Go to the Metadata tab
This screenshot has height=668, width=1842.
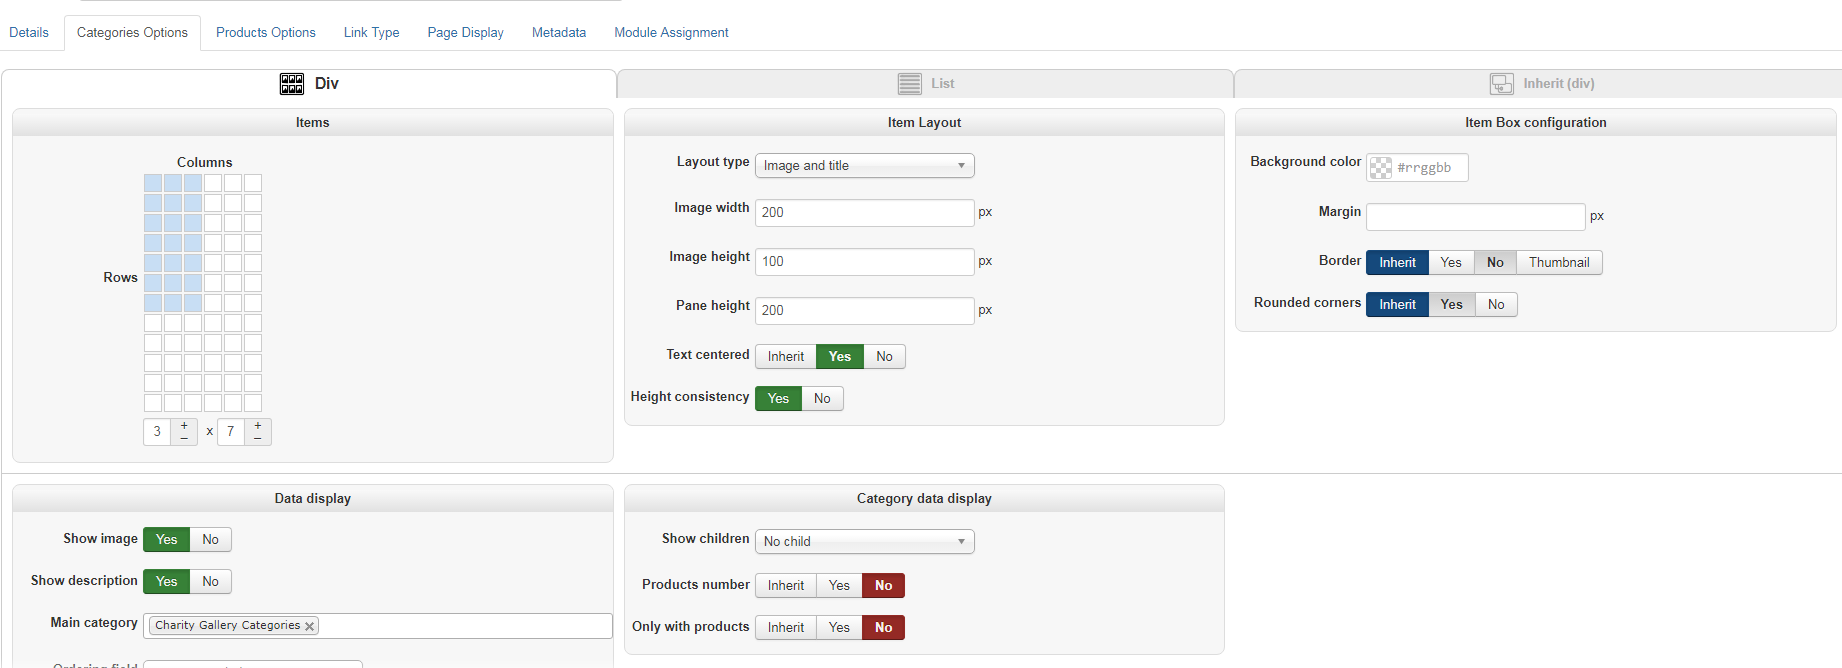click(x=559, y=33)
